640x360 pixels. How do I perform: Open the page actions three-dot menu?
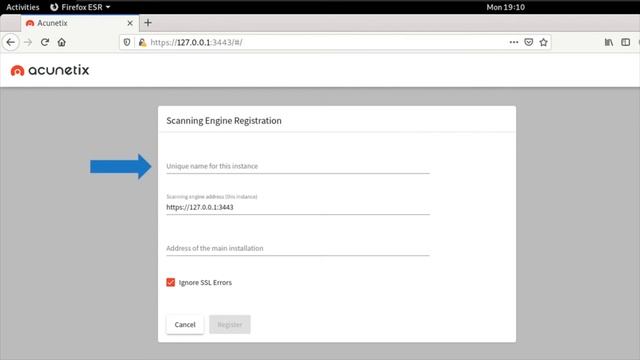[514, 42]
